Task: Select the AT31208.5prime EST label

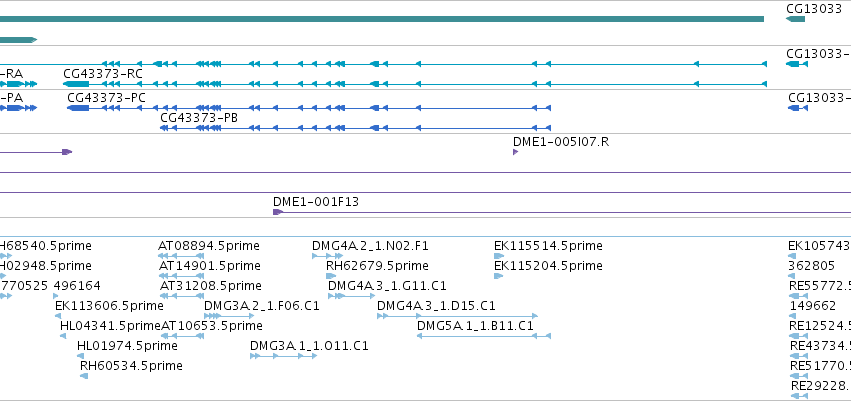Action: pyautogui.click(x=211, y=285)
